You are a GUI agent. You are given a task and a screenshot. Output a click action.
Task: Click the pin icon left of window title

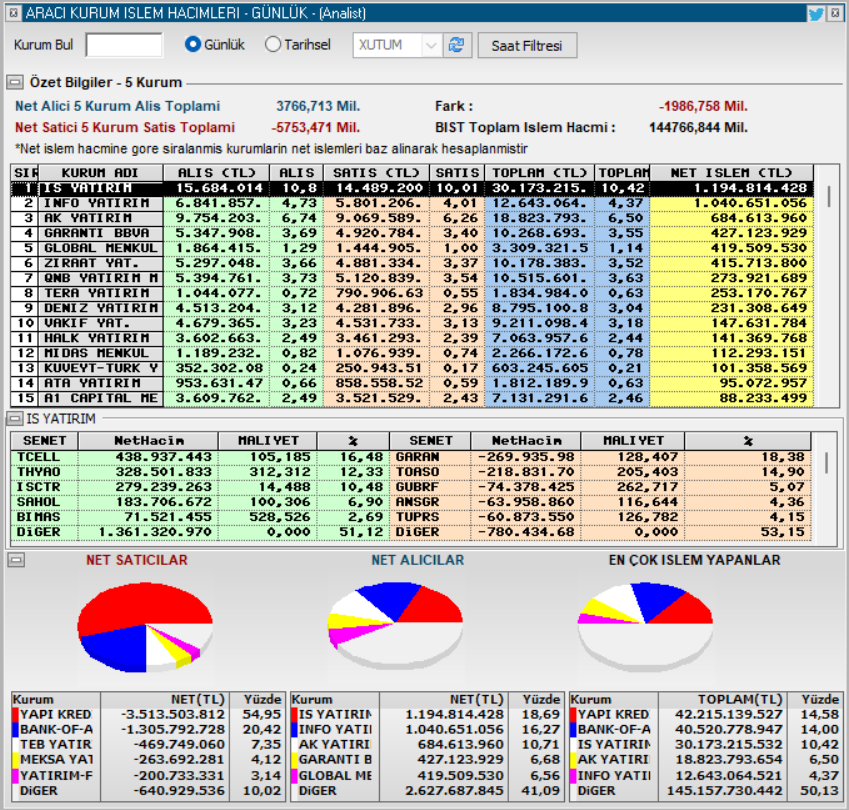(14, 13)
